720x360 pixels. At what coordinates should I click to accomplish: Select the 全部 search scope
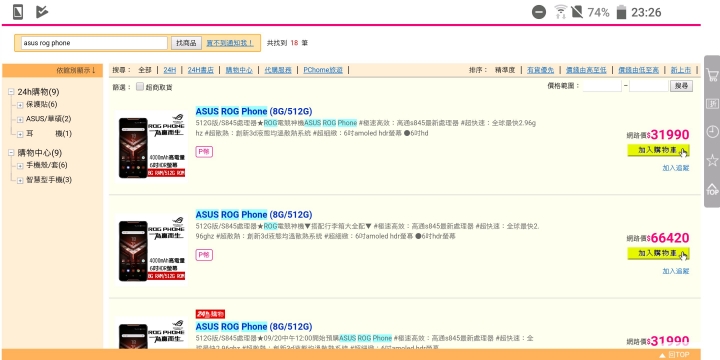click(145, 70)
